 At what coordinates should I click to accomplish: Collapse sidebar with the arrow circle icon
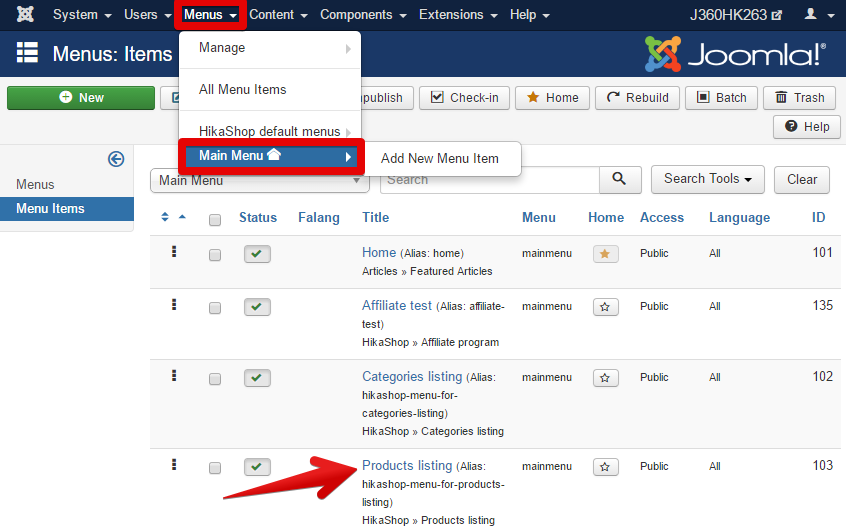pos(116,159)
